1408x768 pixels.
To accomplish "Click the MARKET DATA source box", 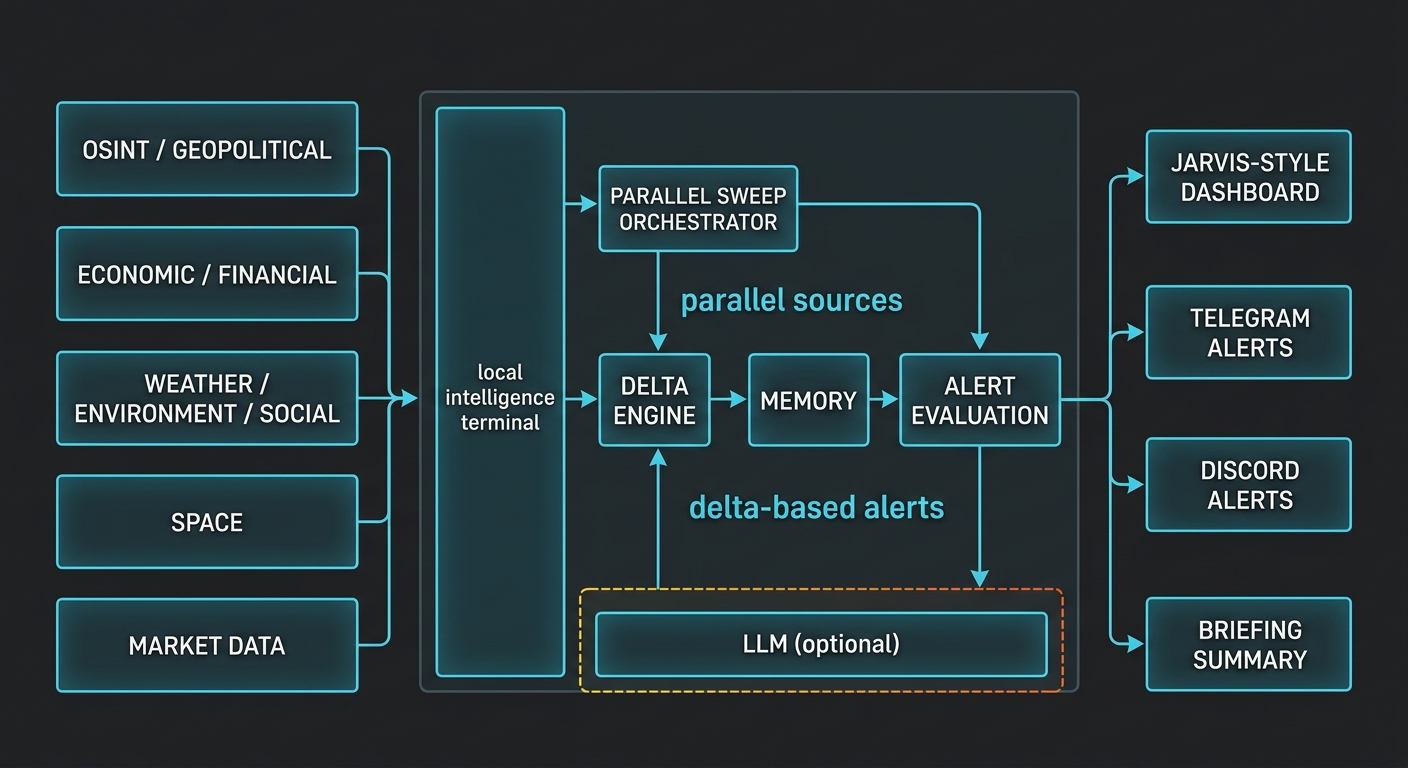I will 207,645.
